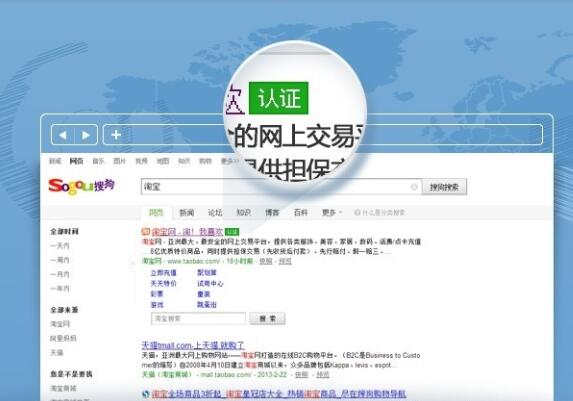
Task: Click the 搜狗搜索 button
Action: pyautogui.click(x=444, y=187)
